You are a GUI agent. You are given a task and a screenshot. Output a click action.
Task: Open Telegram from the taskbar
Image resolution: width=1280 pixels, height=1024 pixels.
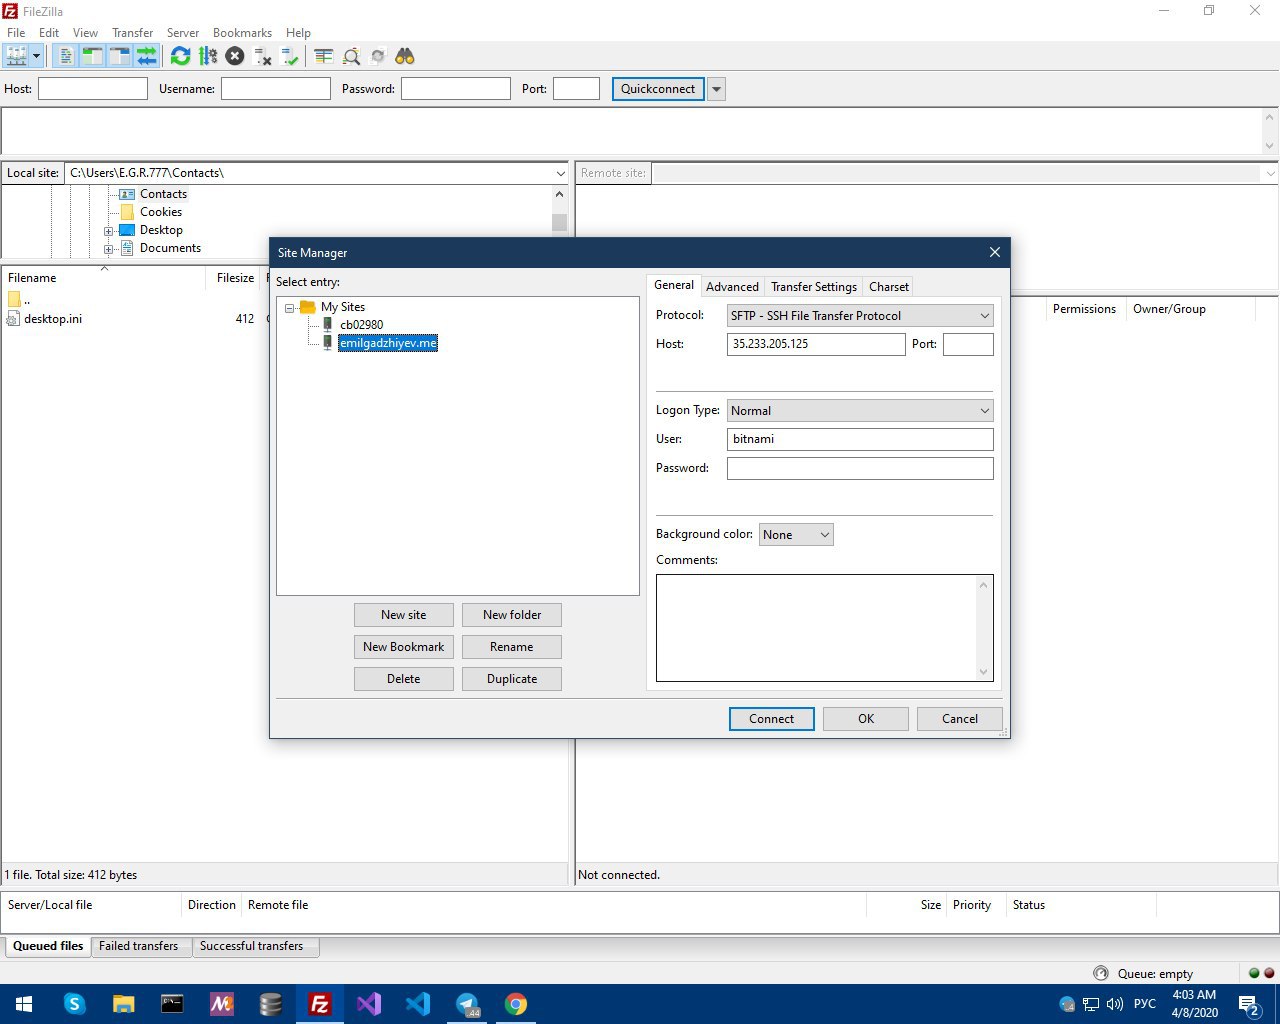[467, 1004]
